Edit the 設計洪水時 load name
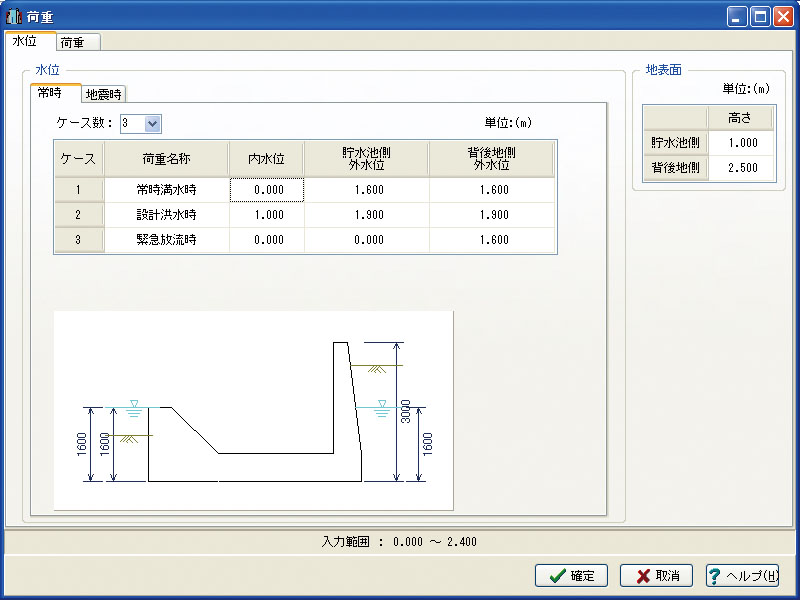The width and height of the screenshot is (800, 600). tap(167, 215)
